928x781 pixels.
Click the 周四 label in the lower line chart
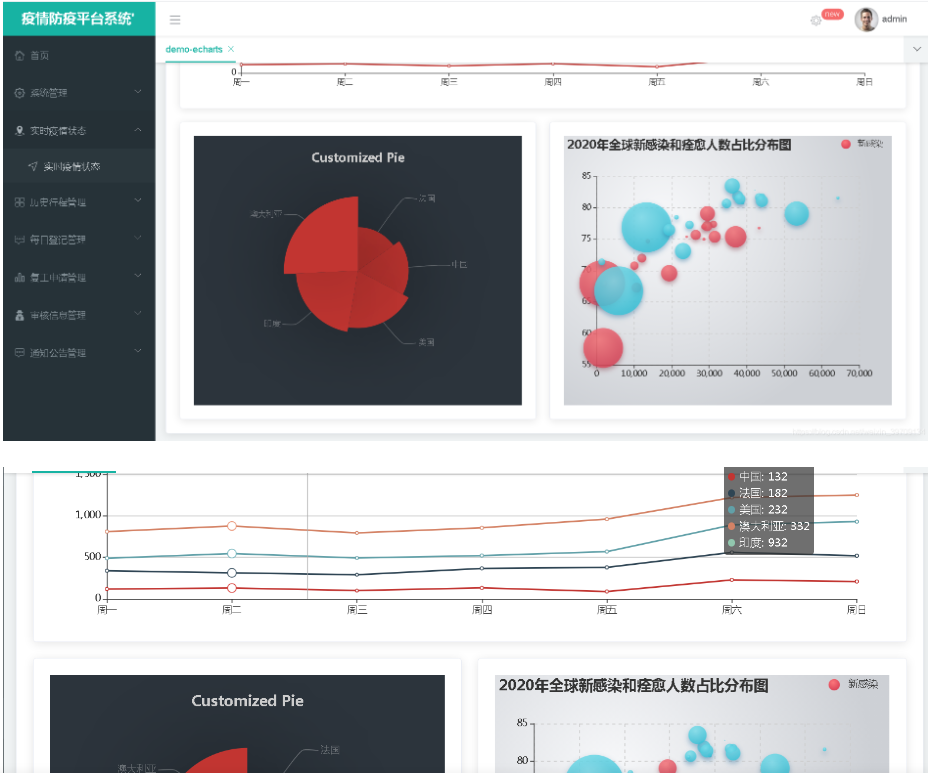click(x=482, y=609)
